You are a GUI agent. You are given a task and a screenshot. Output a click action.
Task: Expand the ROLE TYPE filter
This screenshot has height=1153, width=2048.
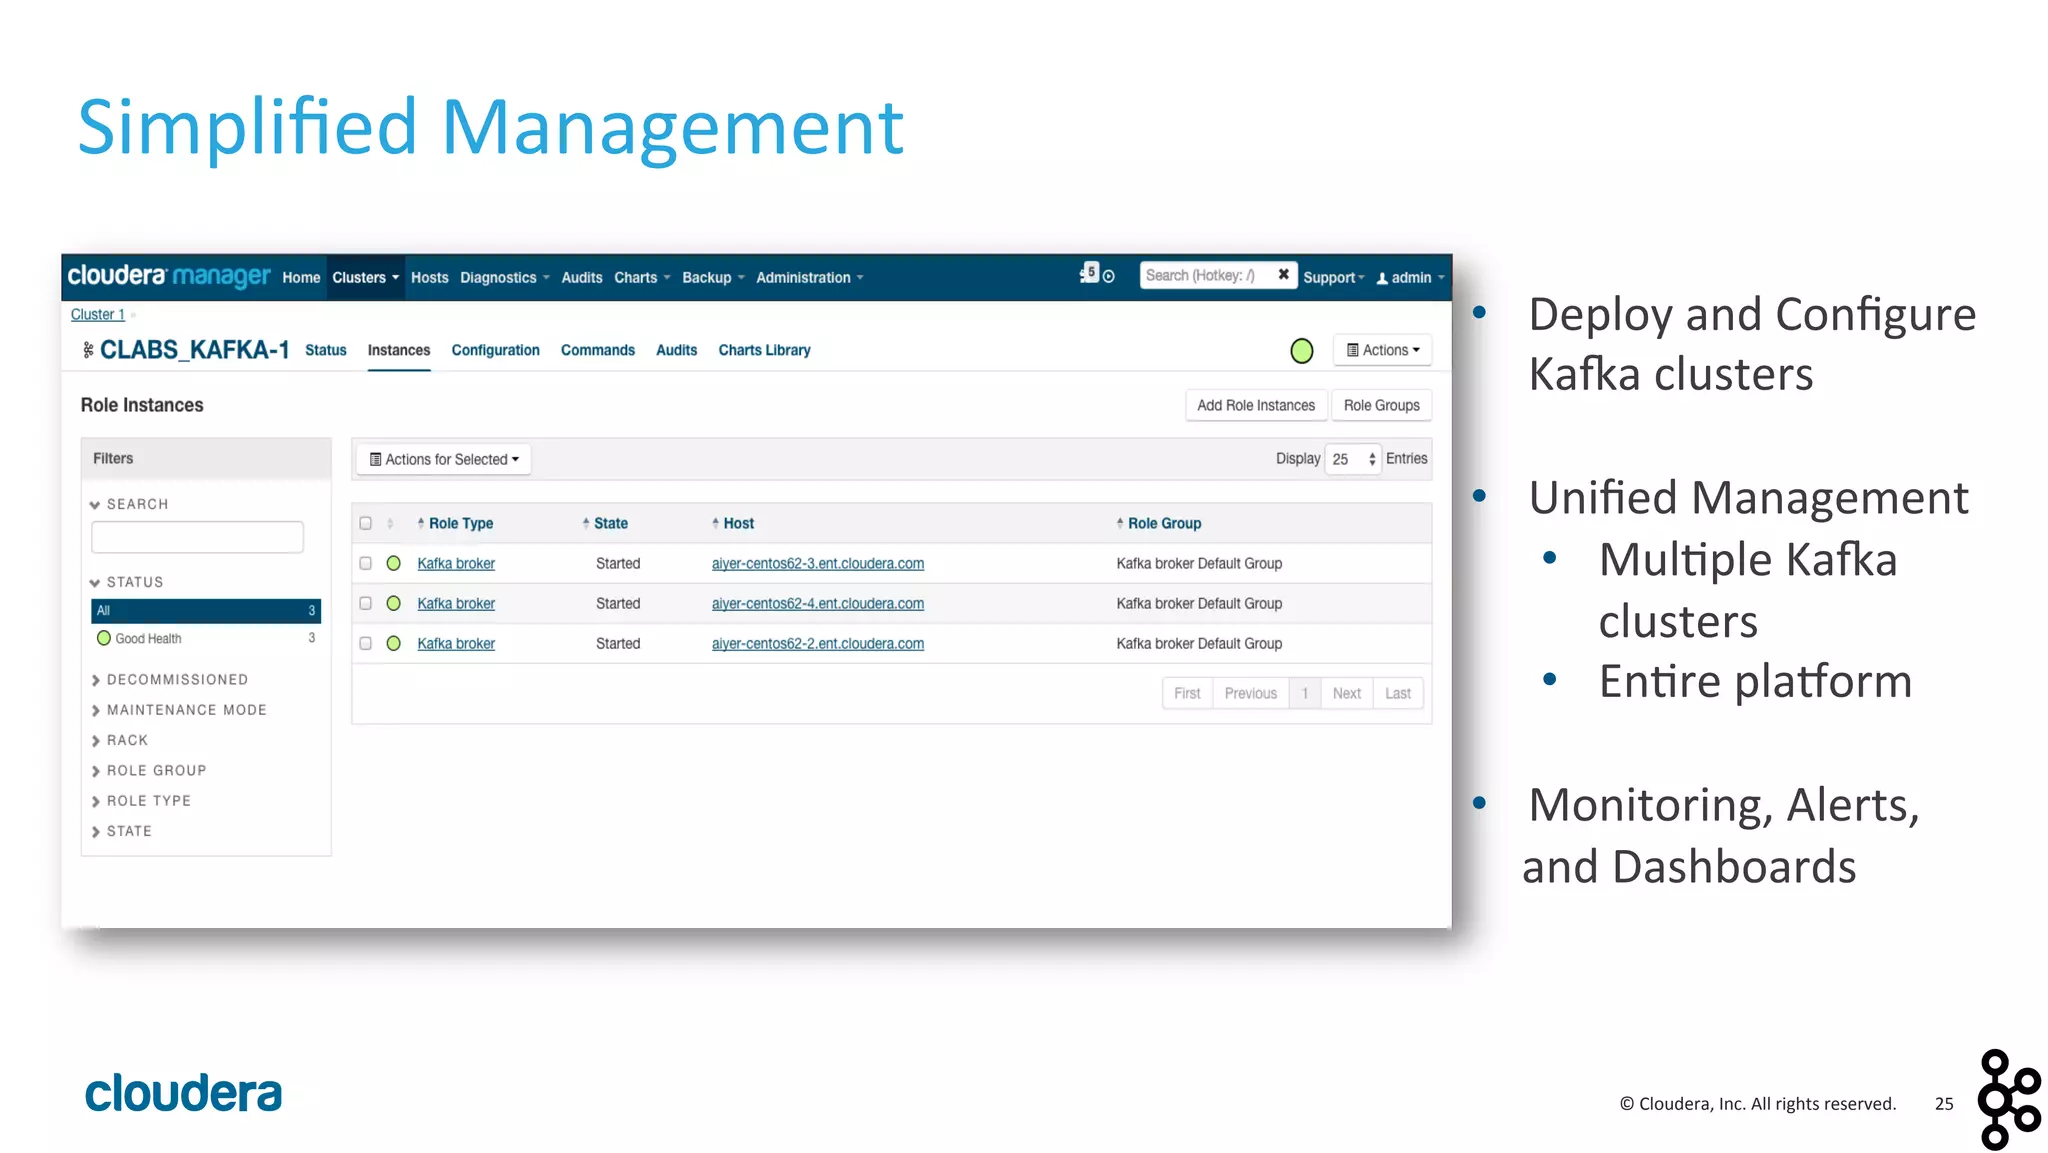pos(141,801)
